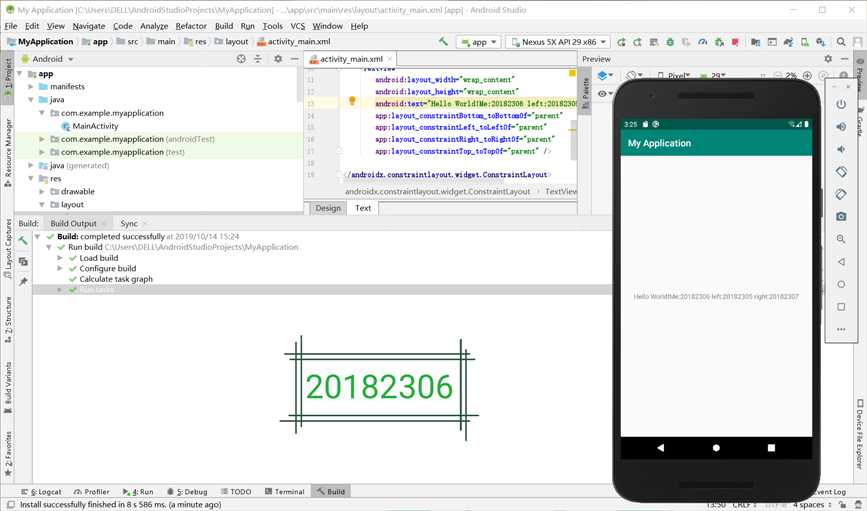The height and width of the screenshot is (511, 867).
Task: Expand the manifests folder
Action: point(31,87)
